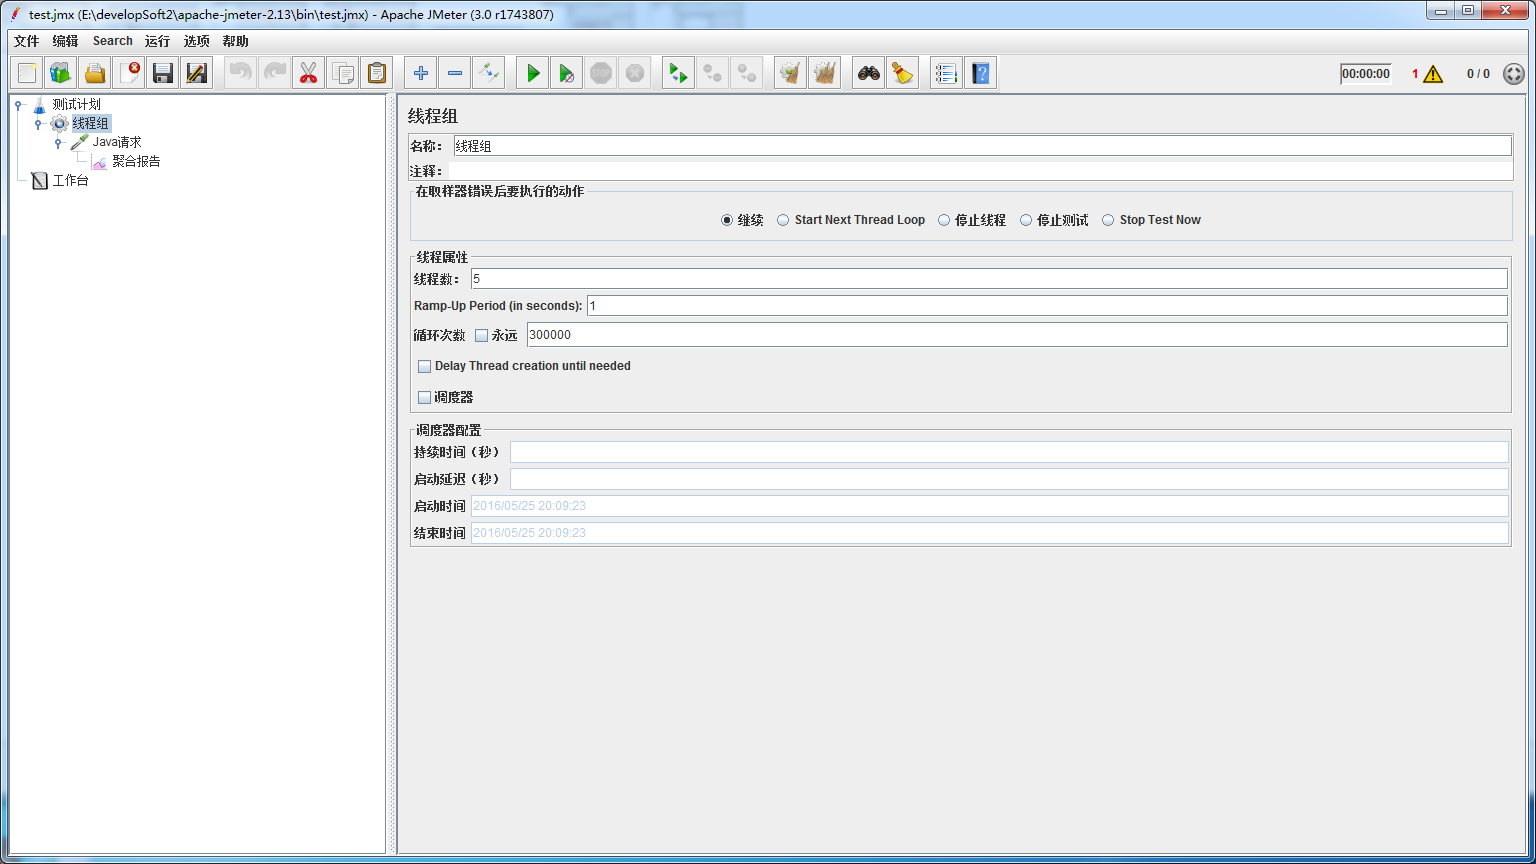Viewport: 1536px width, 864px height.
Task: Open Search with the binoculars icon
Action: 869,73
